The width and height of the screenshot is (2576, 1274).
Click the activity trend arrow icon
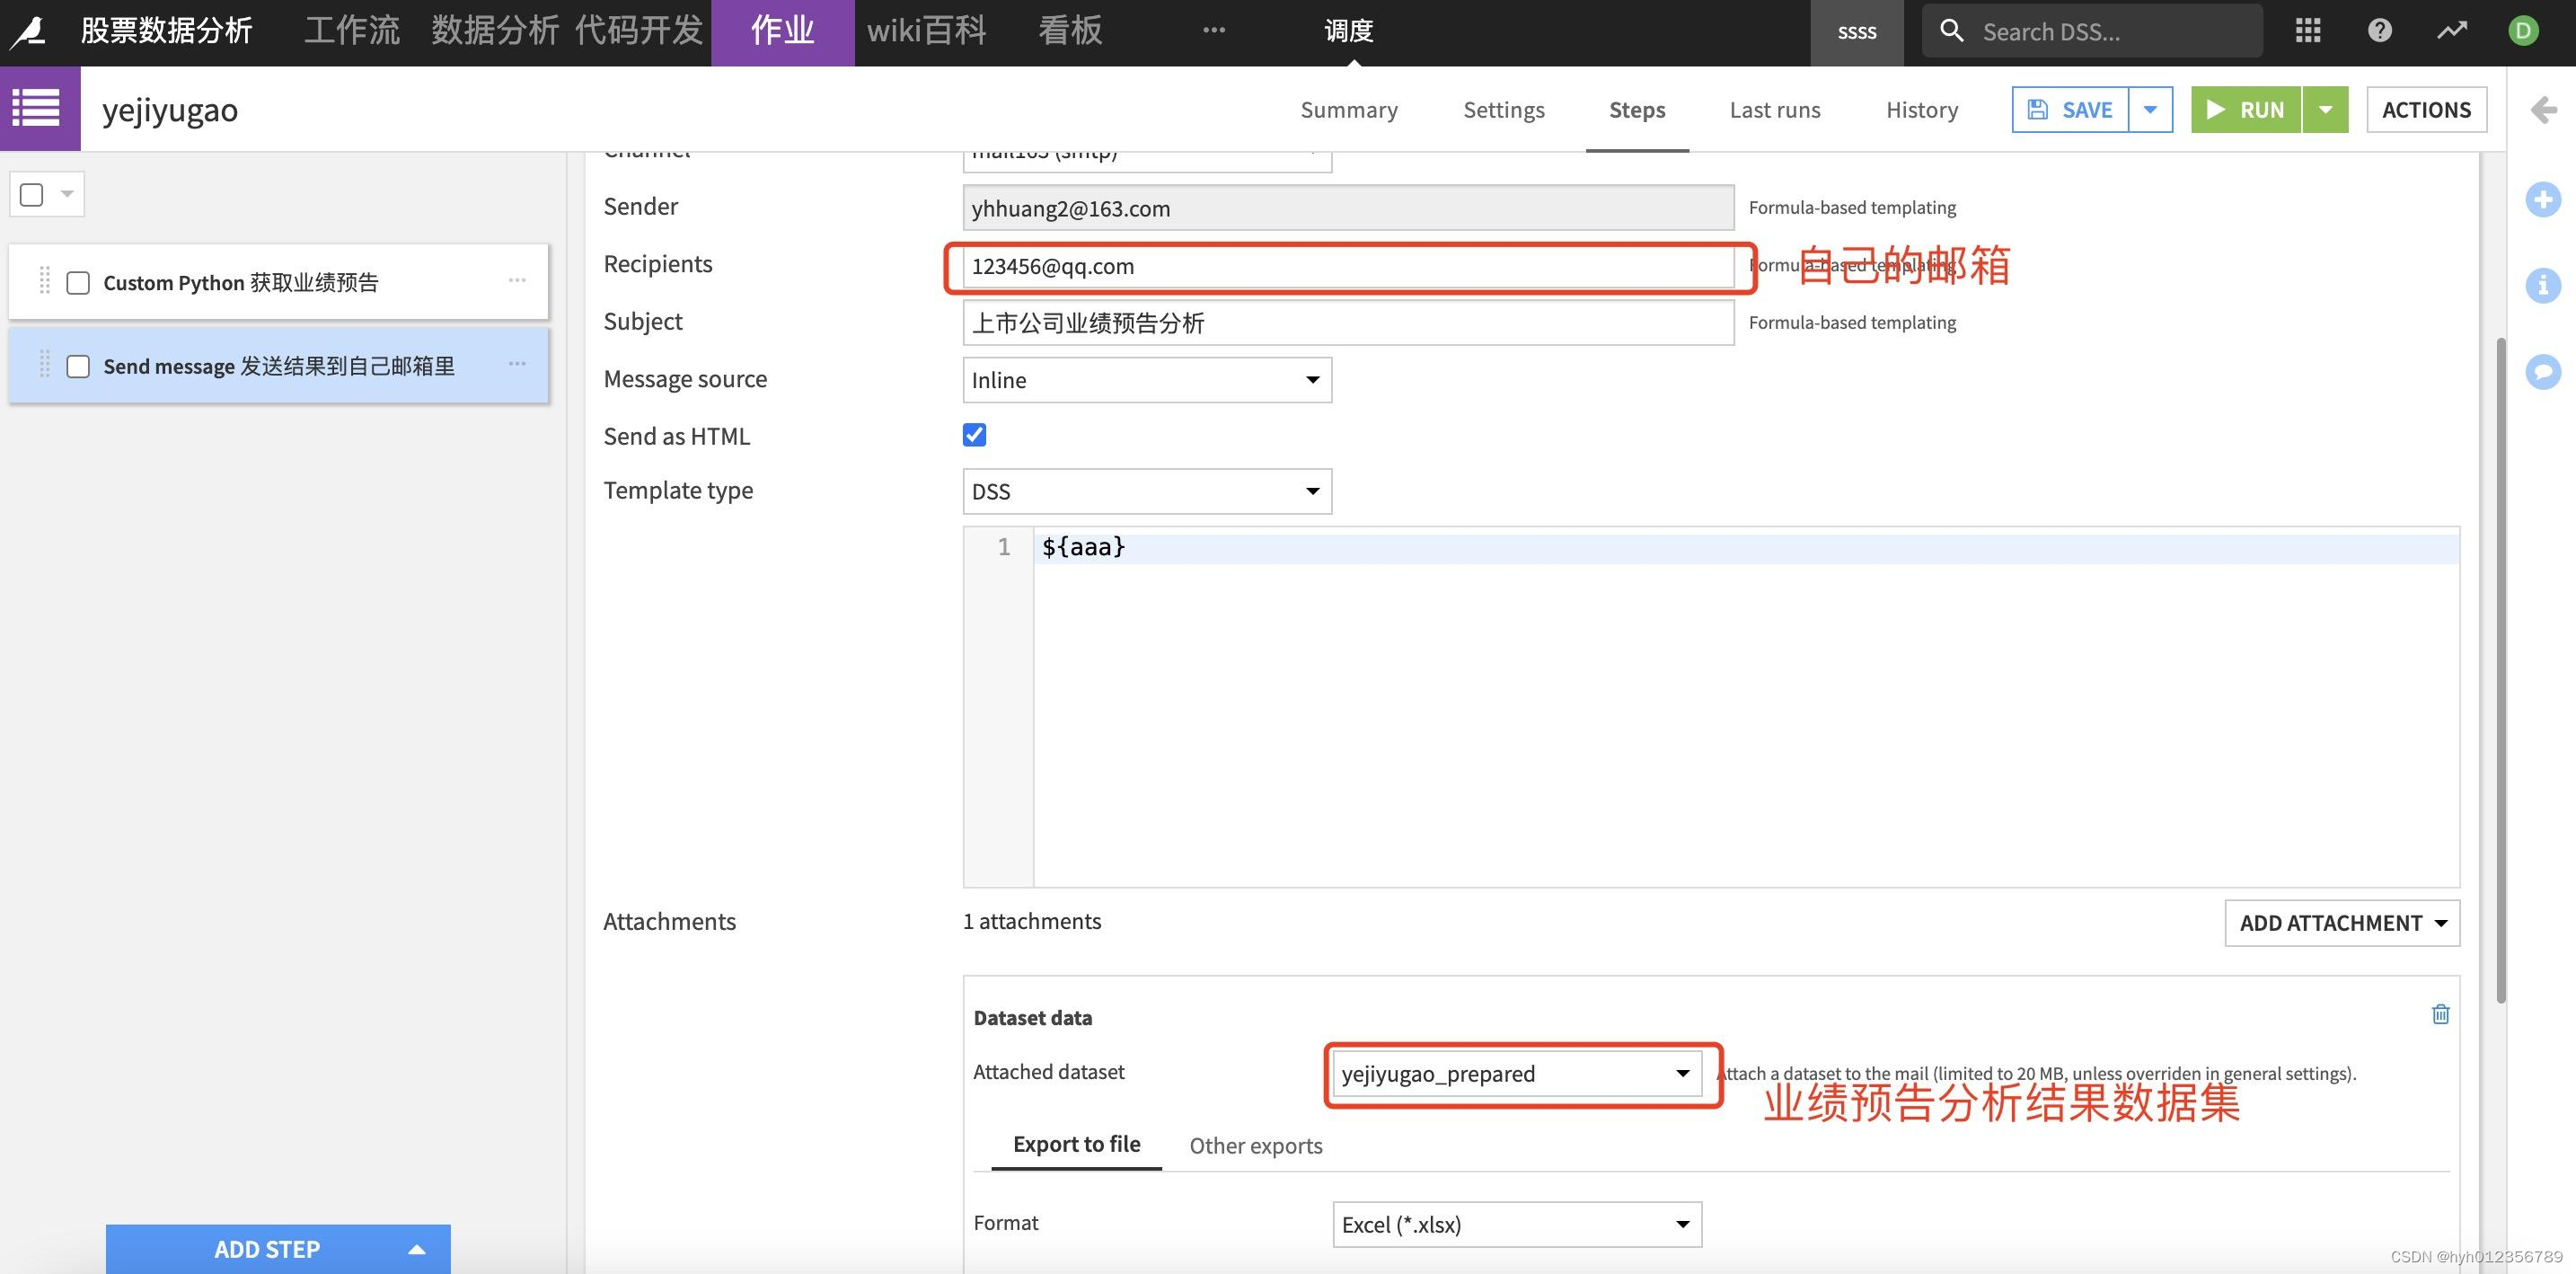click(x=2451, y=31)
